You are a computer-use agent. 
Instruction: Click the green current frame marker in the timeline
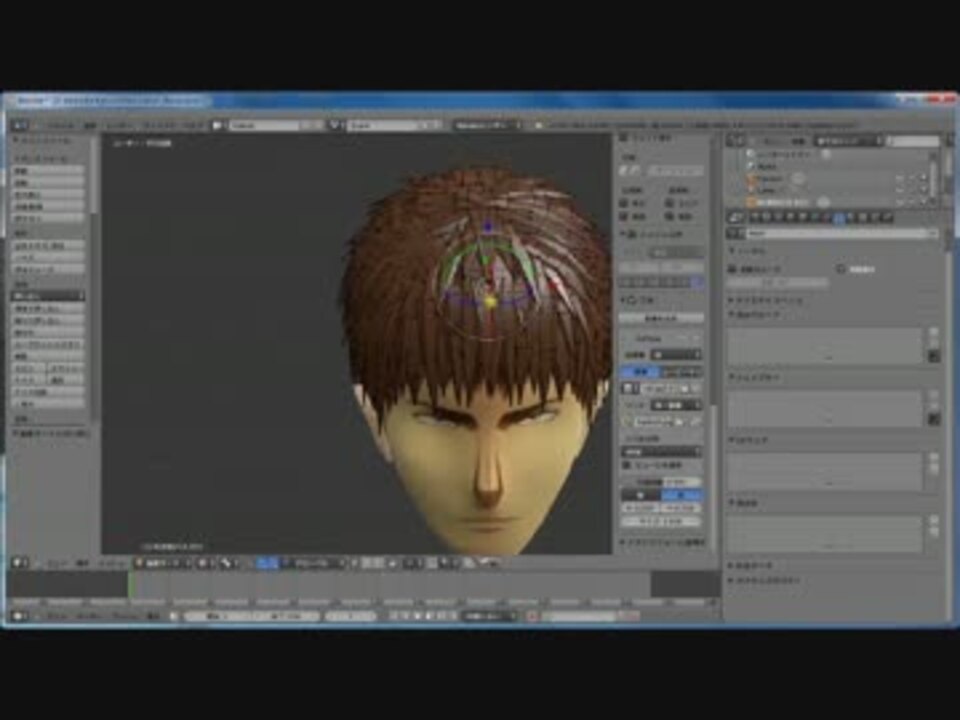pos(129,584)
